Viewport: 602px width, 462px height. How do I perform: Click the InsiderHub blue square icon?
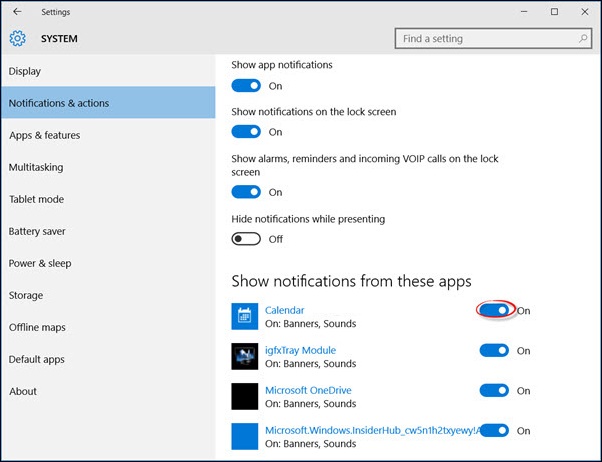click(x=245, y=436)
